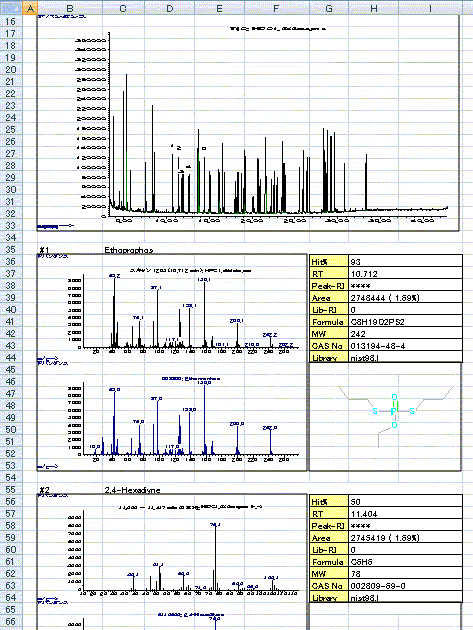The width and height of the screenshot is (473, 630).
Task: Click the RT value '10.712'
Action: (405, 274)
